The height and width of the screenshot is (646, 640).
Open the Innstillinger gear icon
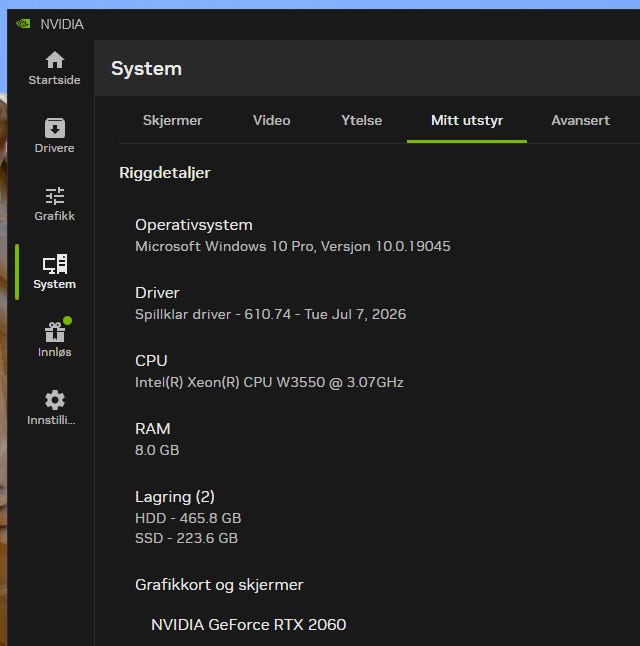pyautogui.click(x=54, y=400)
